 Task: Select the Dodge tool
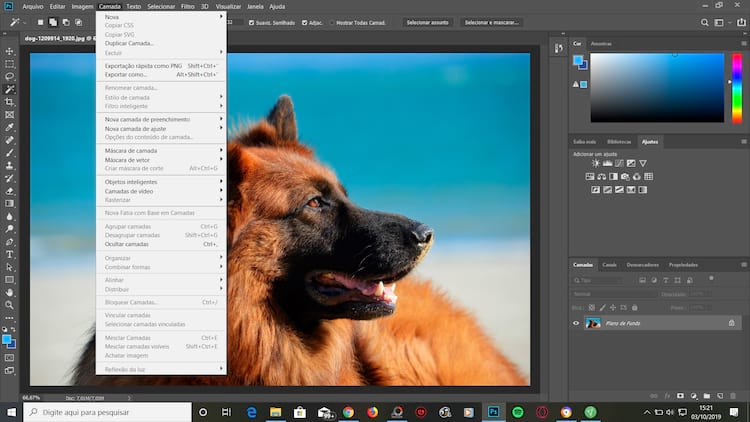[10, 229]
